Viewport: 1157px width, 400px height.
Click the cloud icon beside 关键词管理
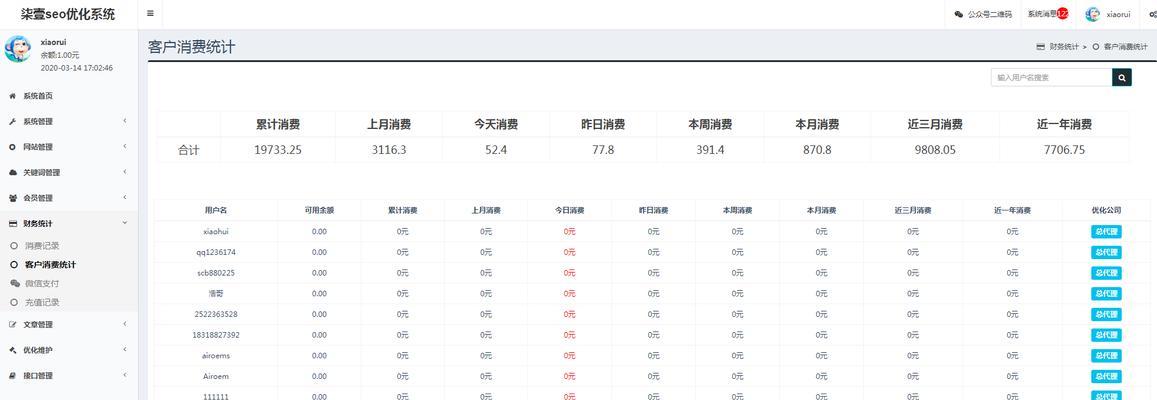pyautogui.click(x=13, y=172)
